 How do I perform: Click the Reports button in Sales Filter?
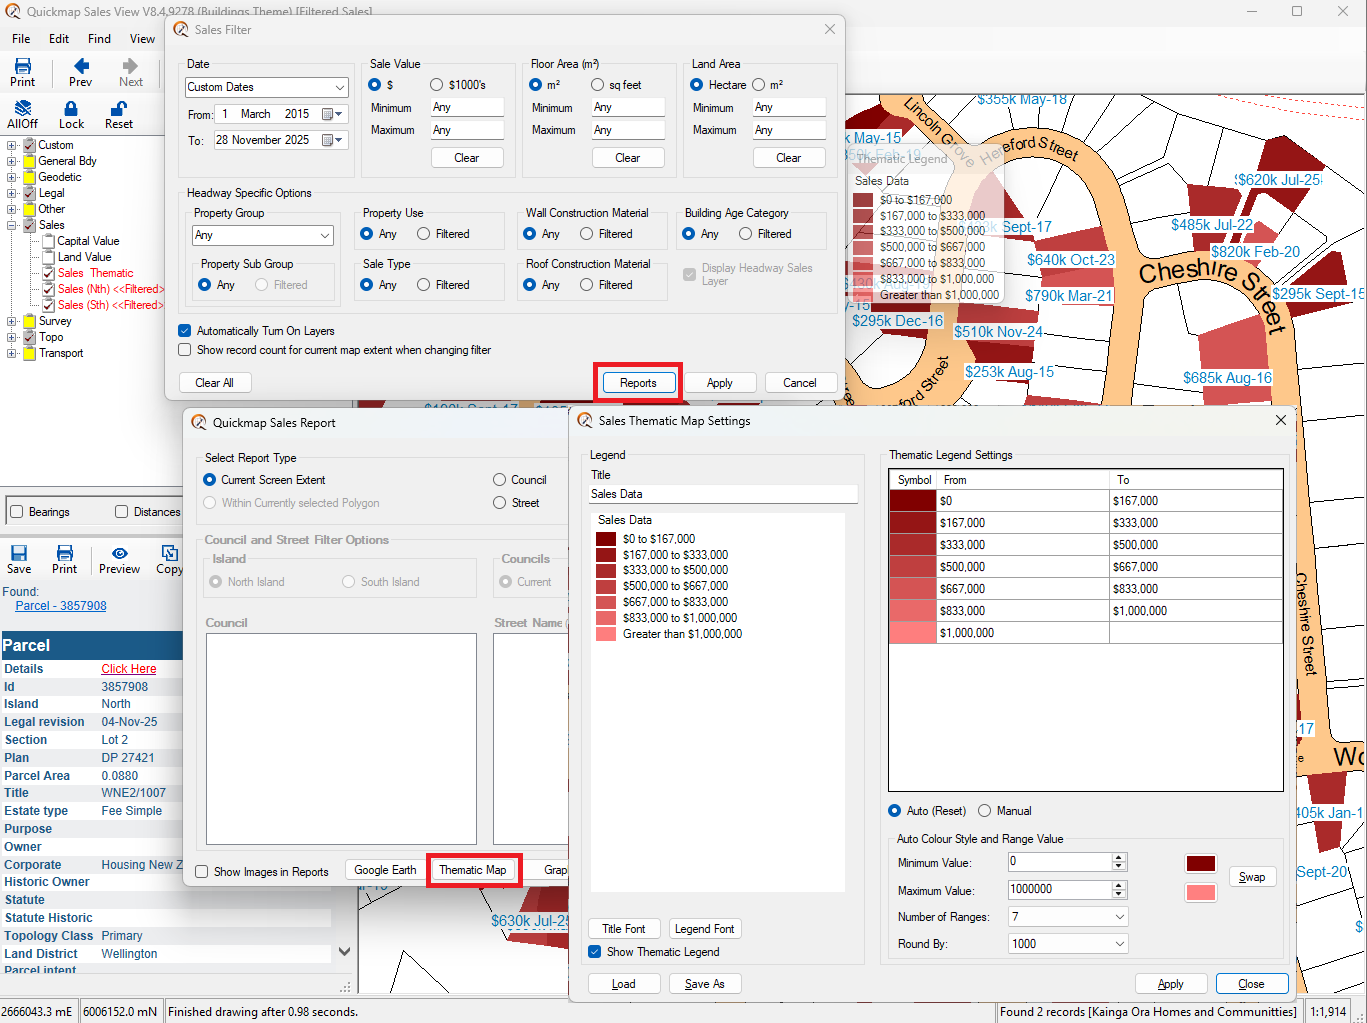point(638,383)
